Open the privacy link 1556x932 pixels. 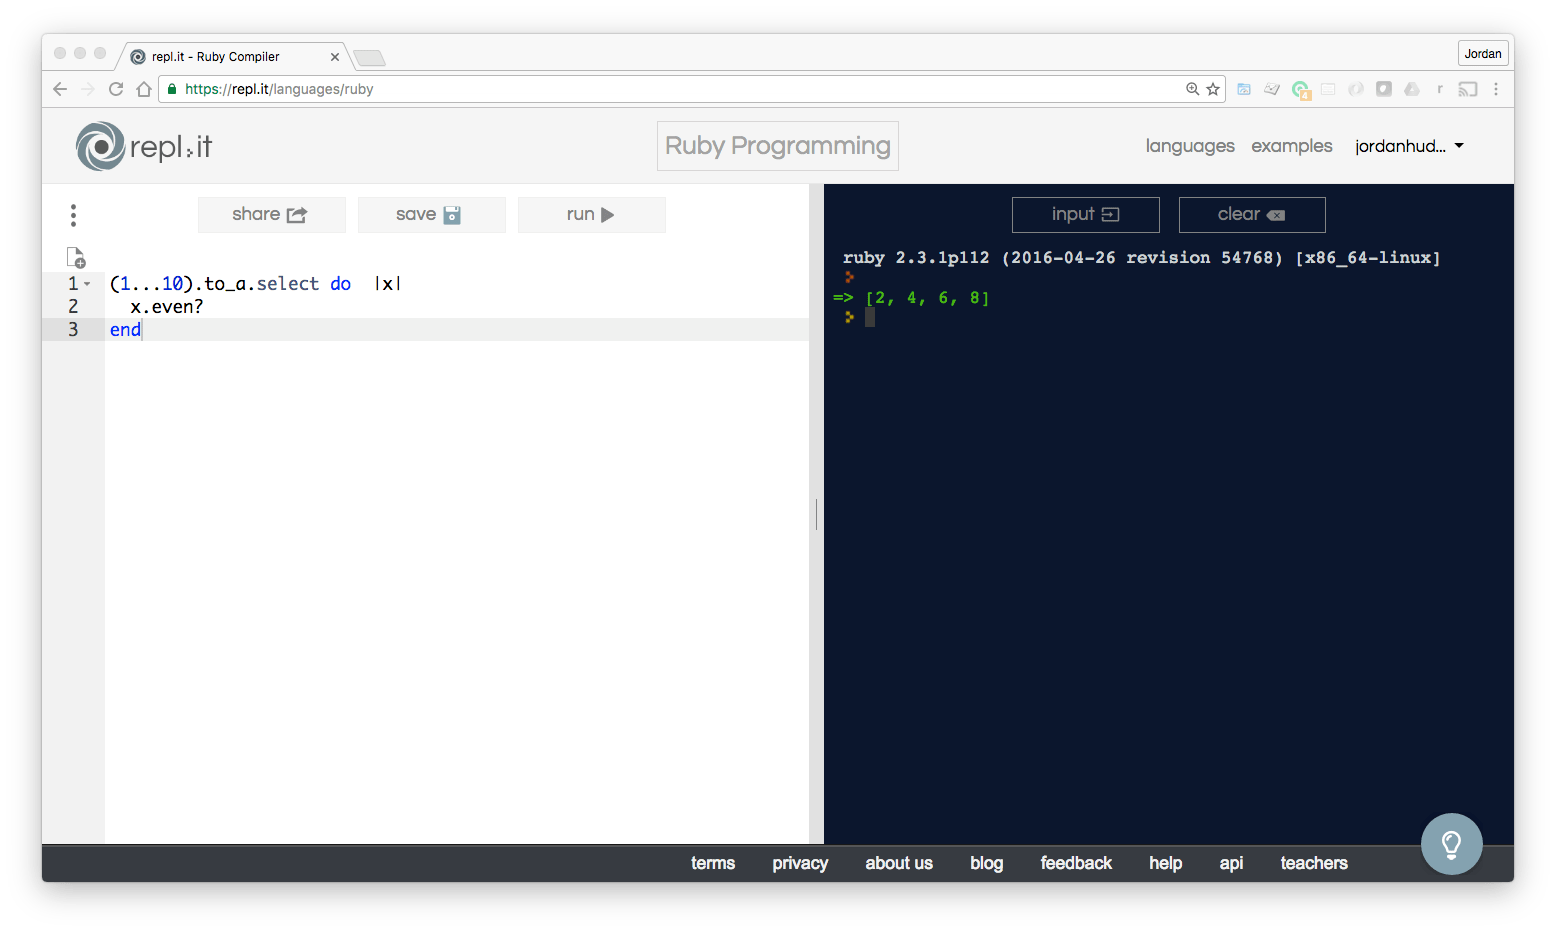tap(800, 863)
